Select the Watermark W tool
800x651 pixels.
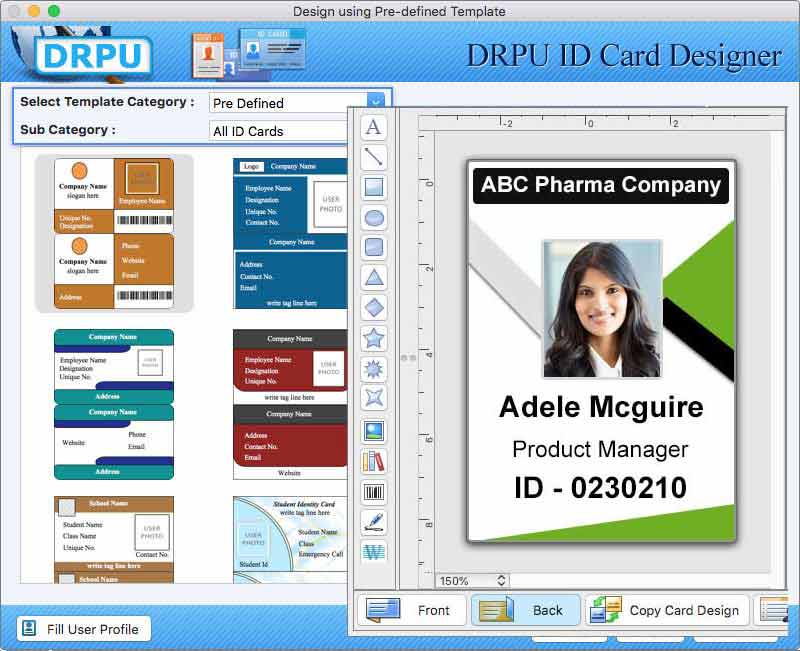tap(373, 552)
